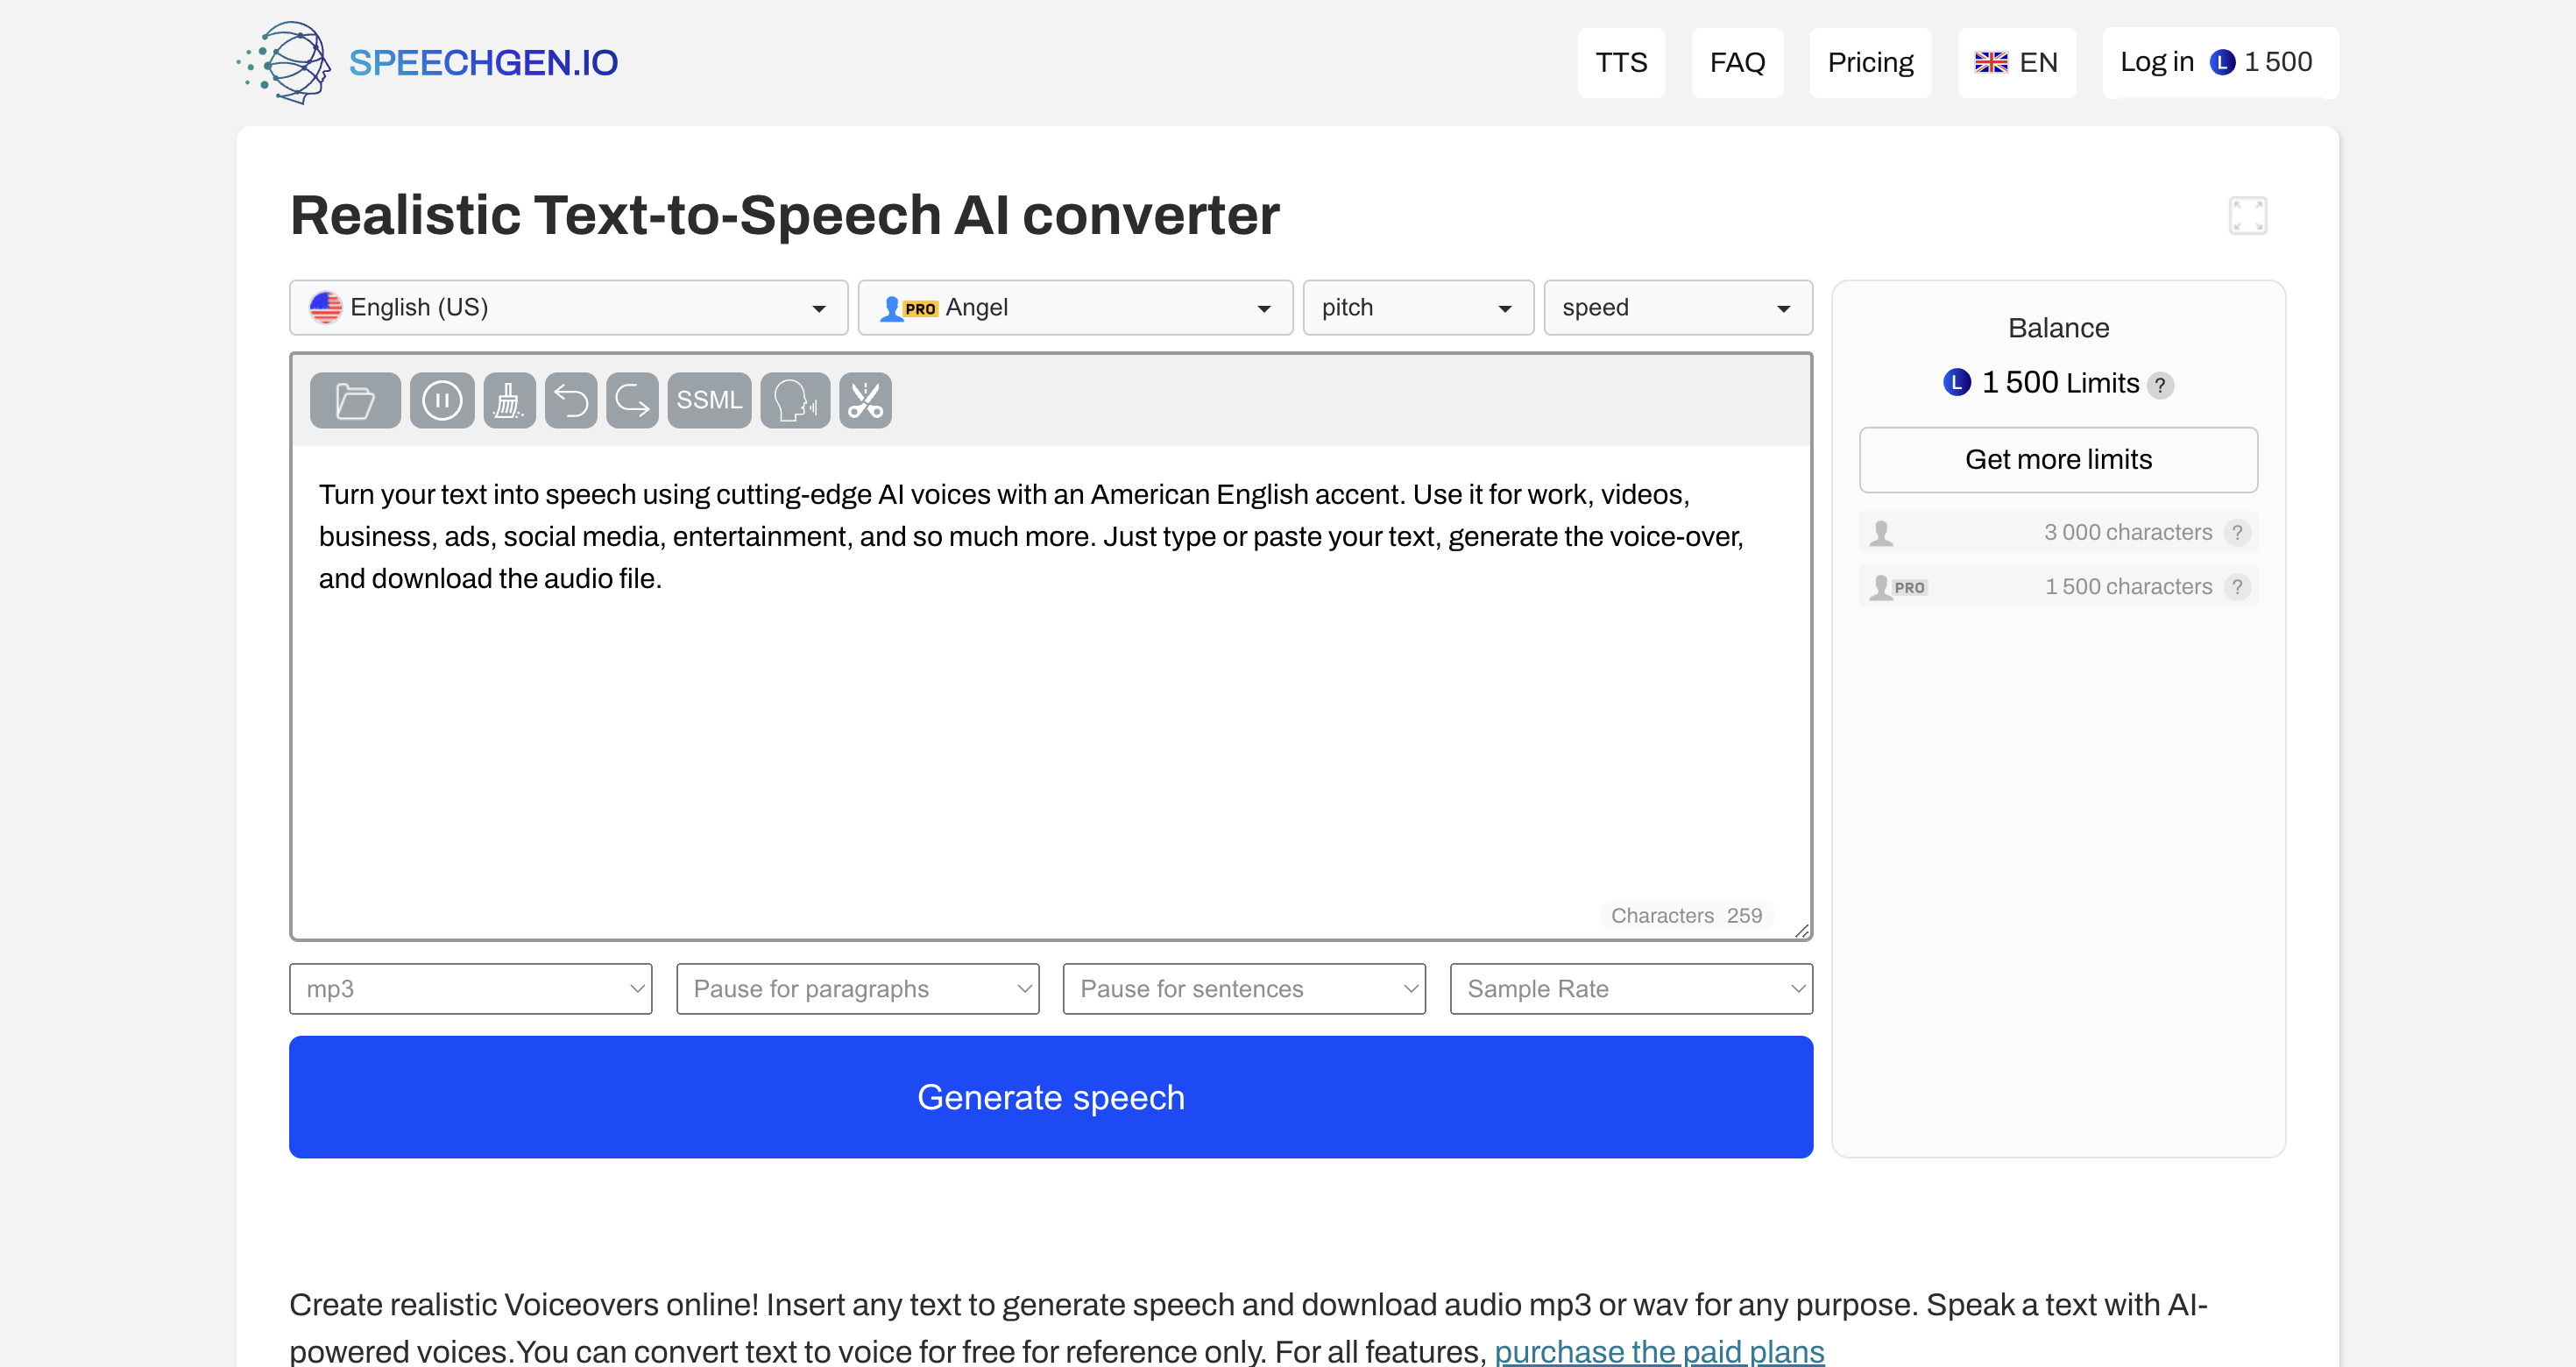Viewport: 2576px width, 1367px height.
Task: Click the blue L coin in Balance
Action: pyautogui.click(x=1957, y=383)
